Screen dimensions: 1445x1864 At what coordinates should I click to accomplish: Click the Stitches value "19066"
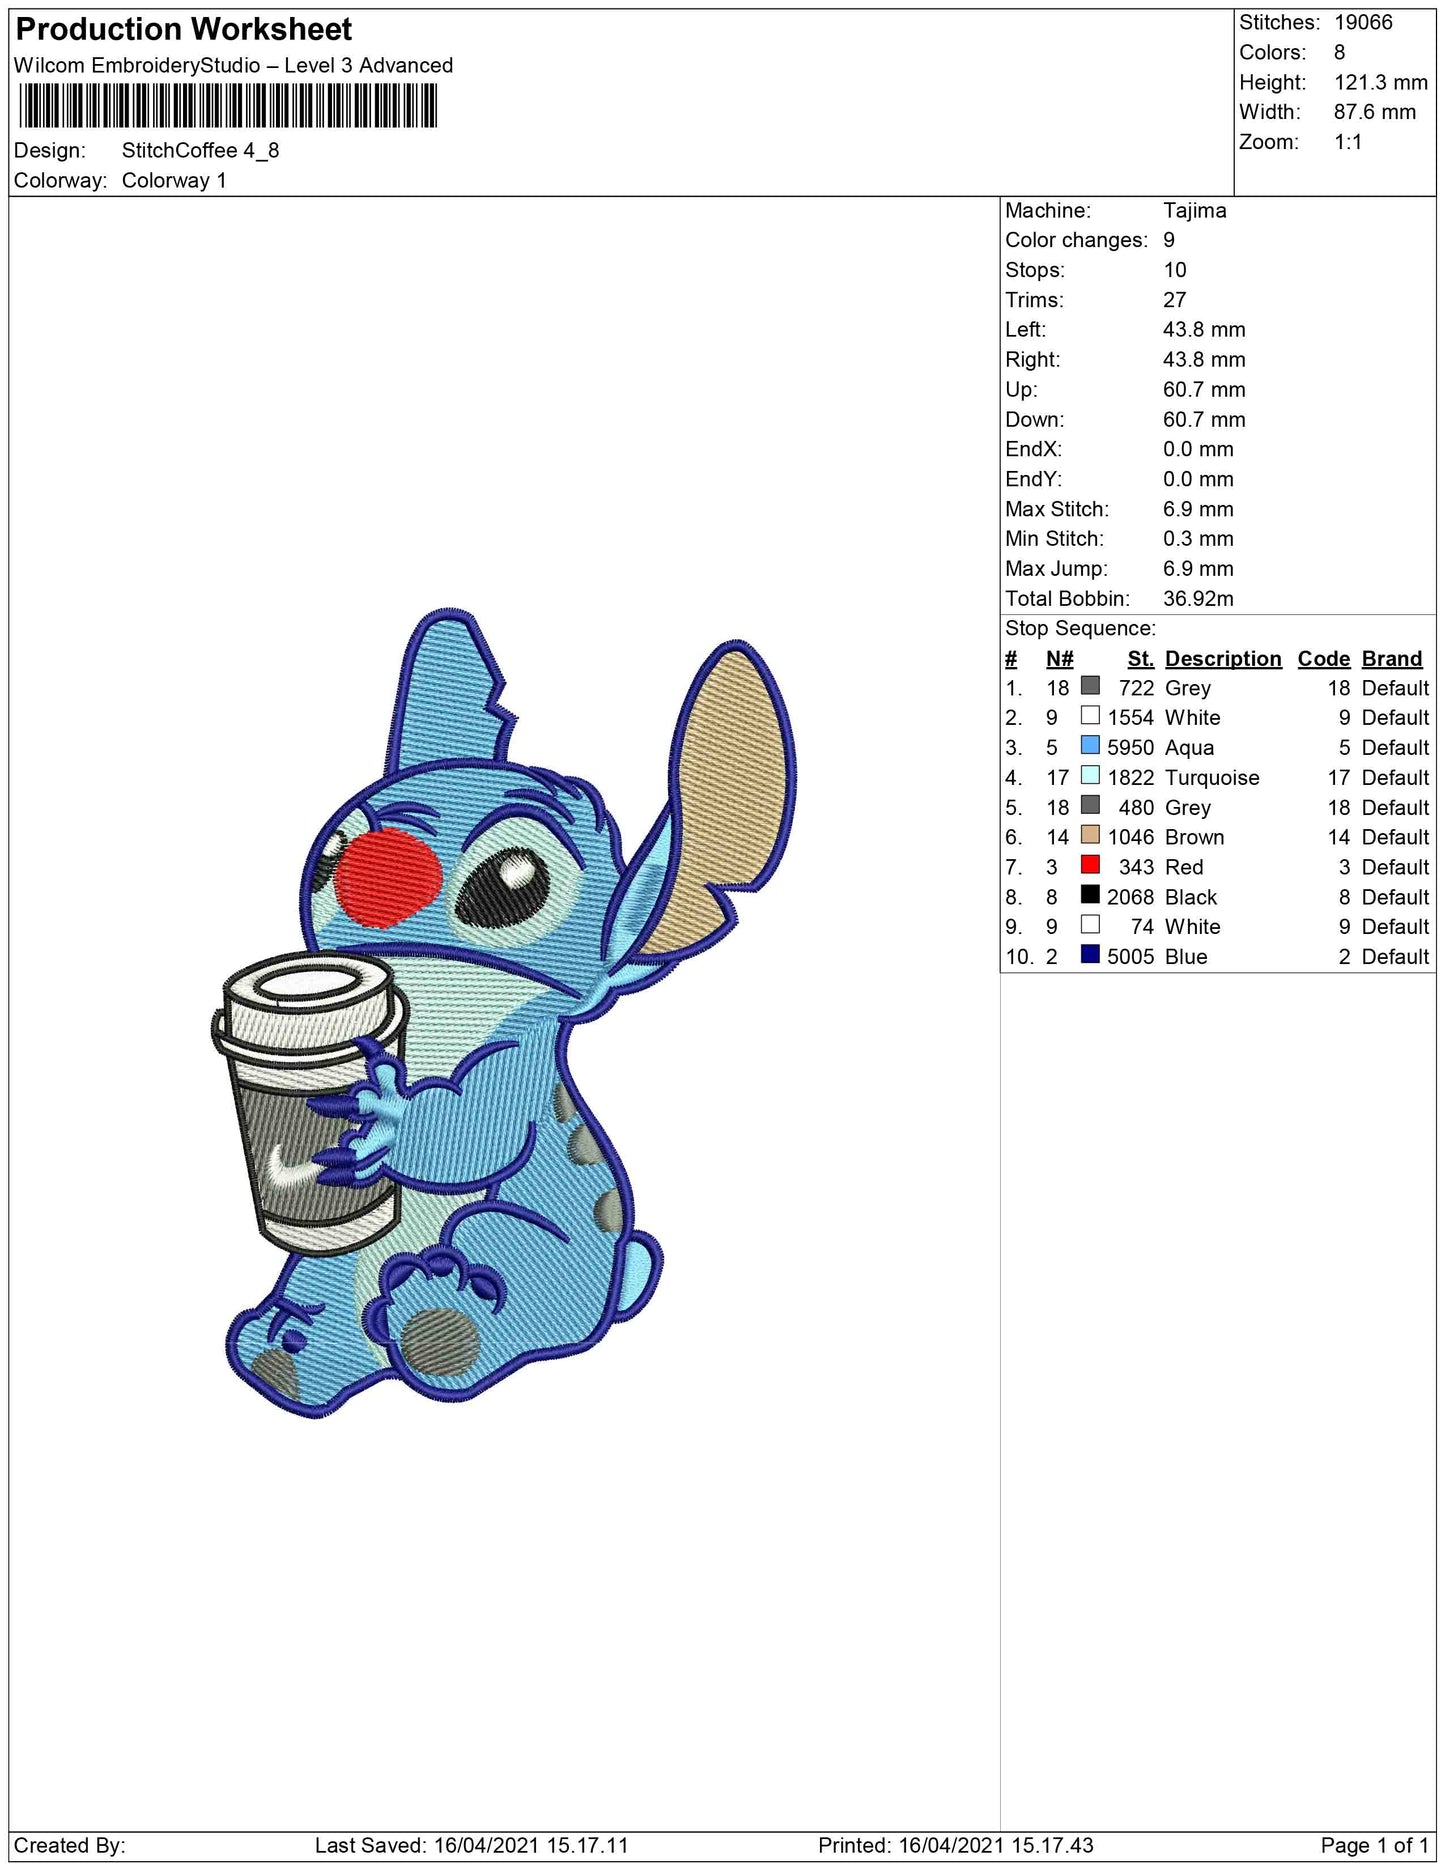pos(1363,23)
